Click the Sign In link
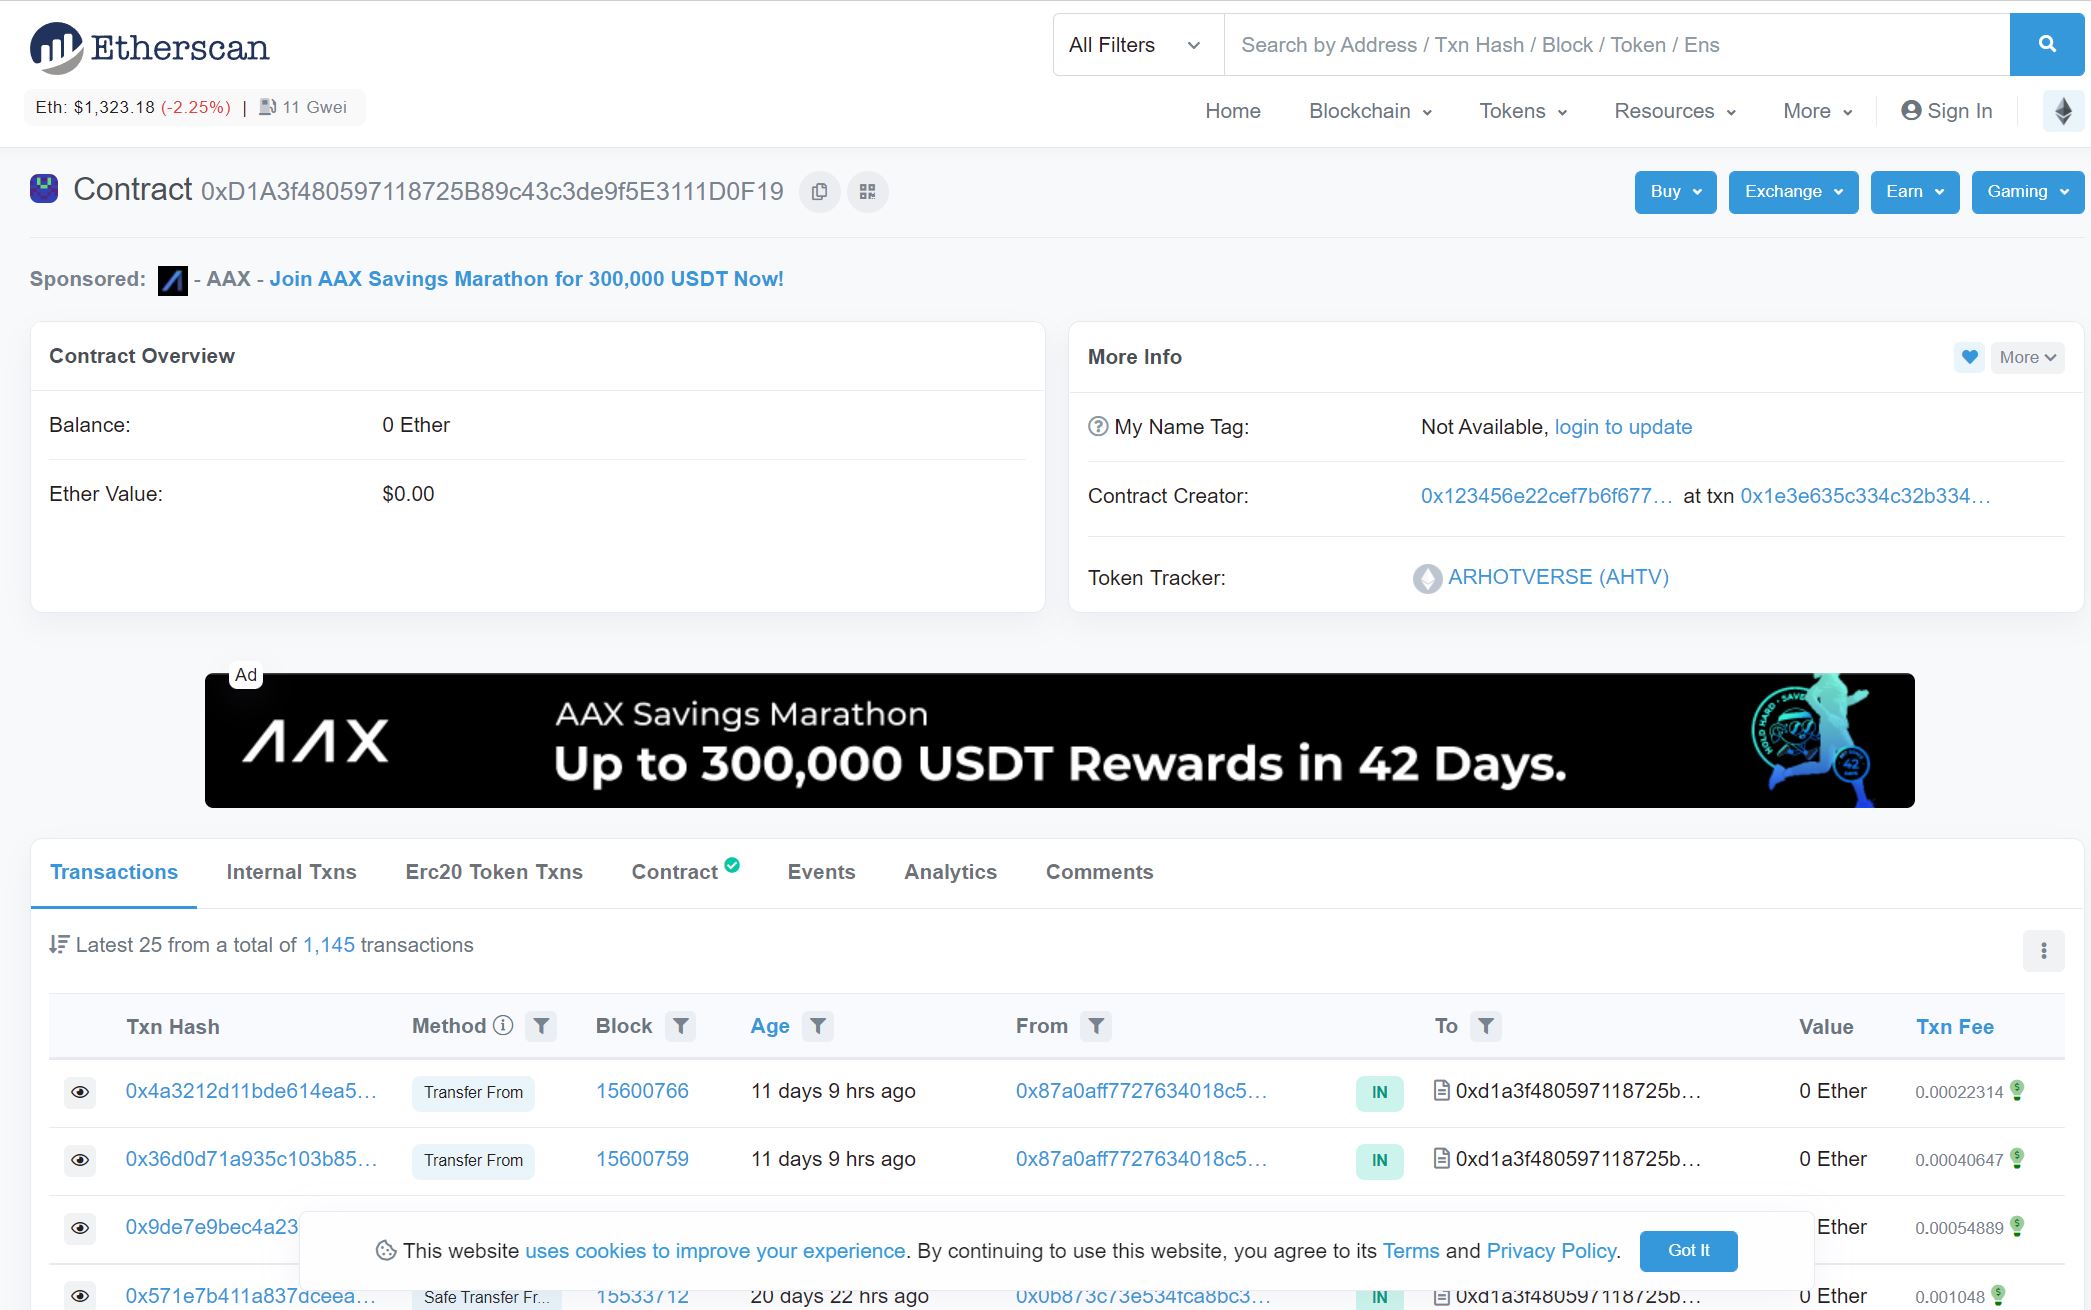Viewport: 2091px width, 1310px height. click(x=1946, y=111)
